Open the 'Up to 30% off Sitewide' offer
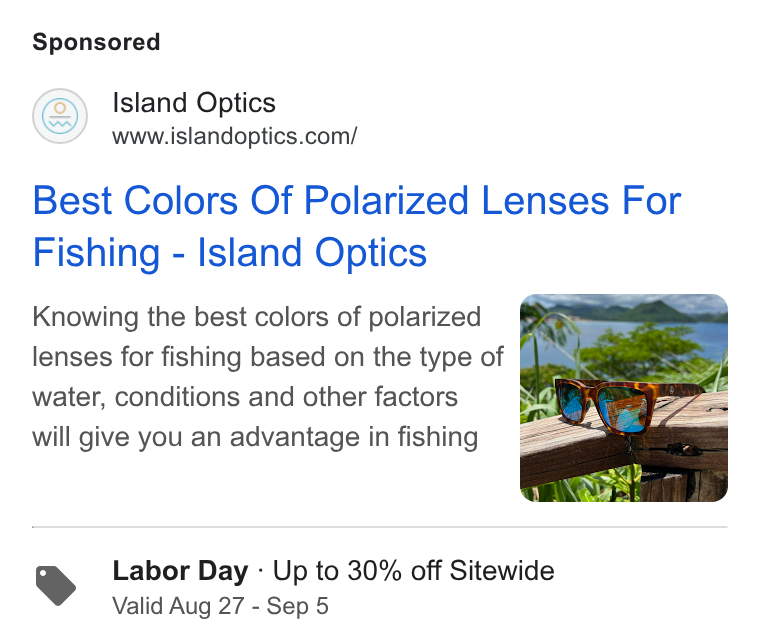This screenshot has width=760, height=644. (413, 570)
